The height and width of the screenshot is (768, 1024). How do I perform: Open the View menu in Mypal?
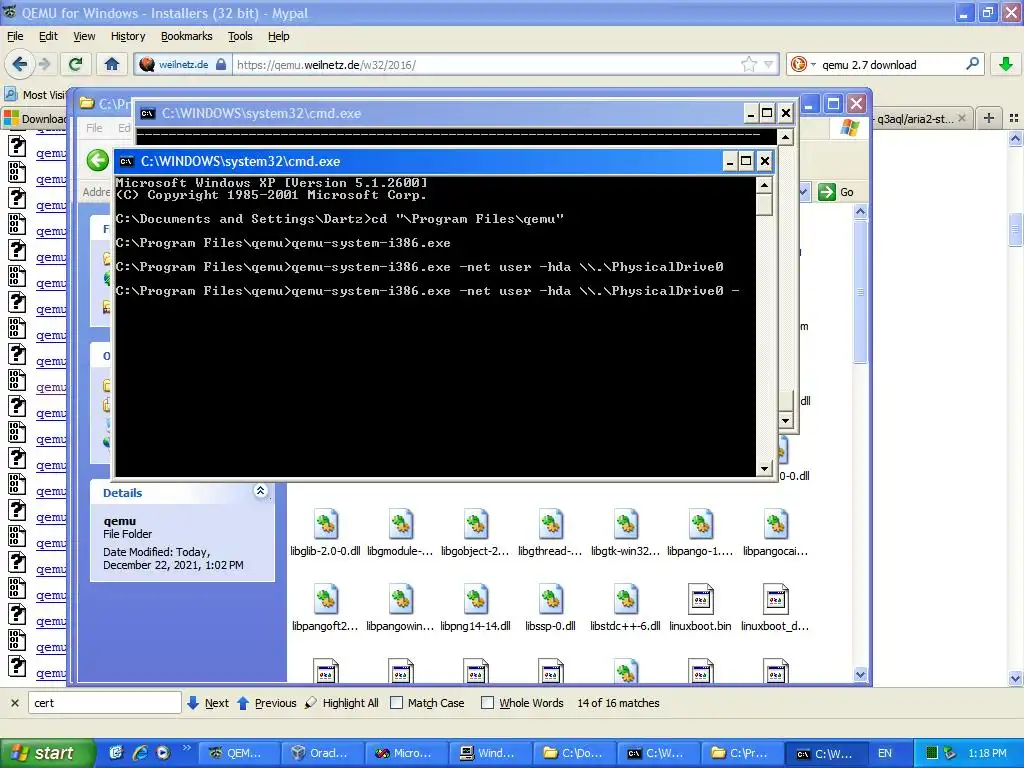pyautogui.click(x=84, y=36)
